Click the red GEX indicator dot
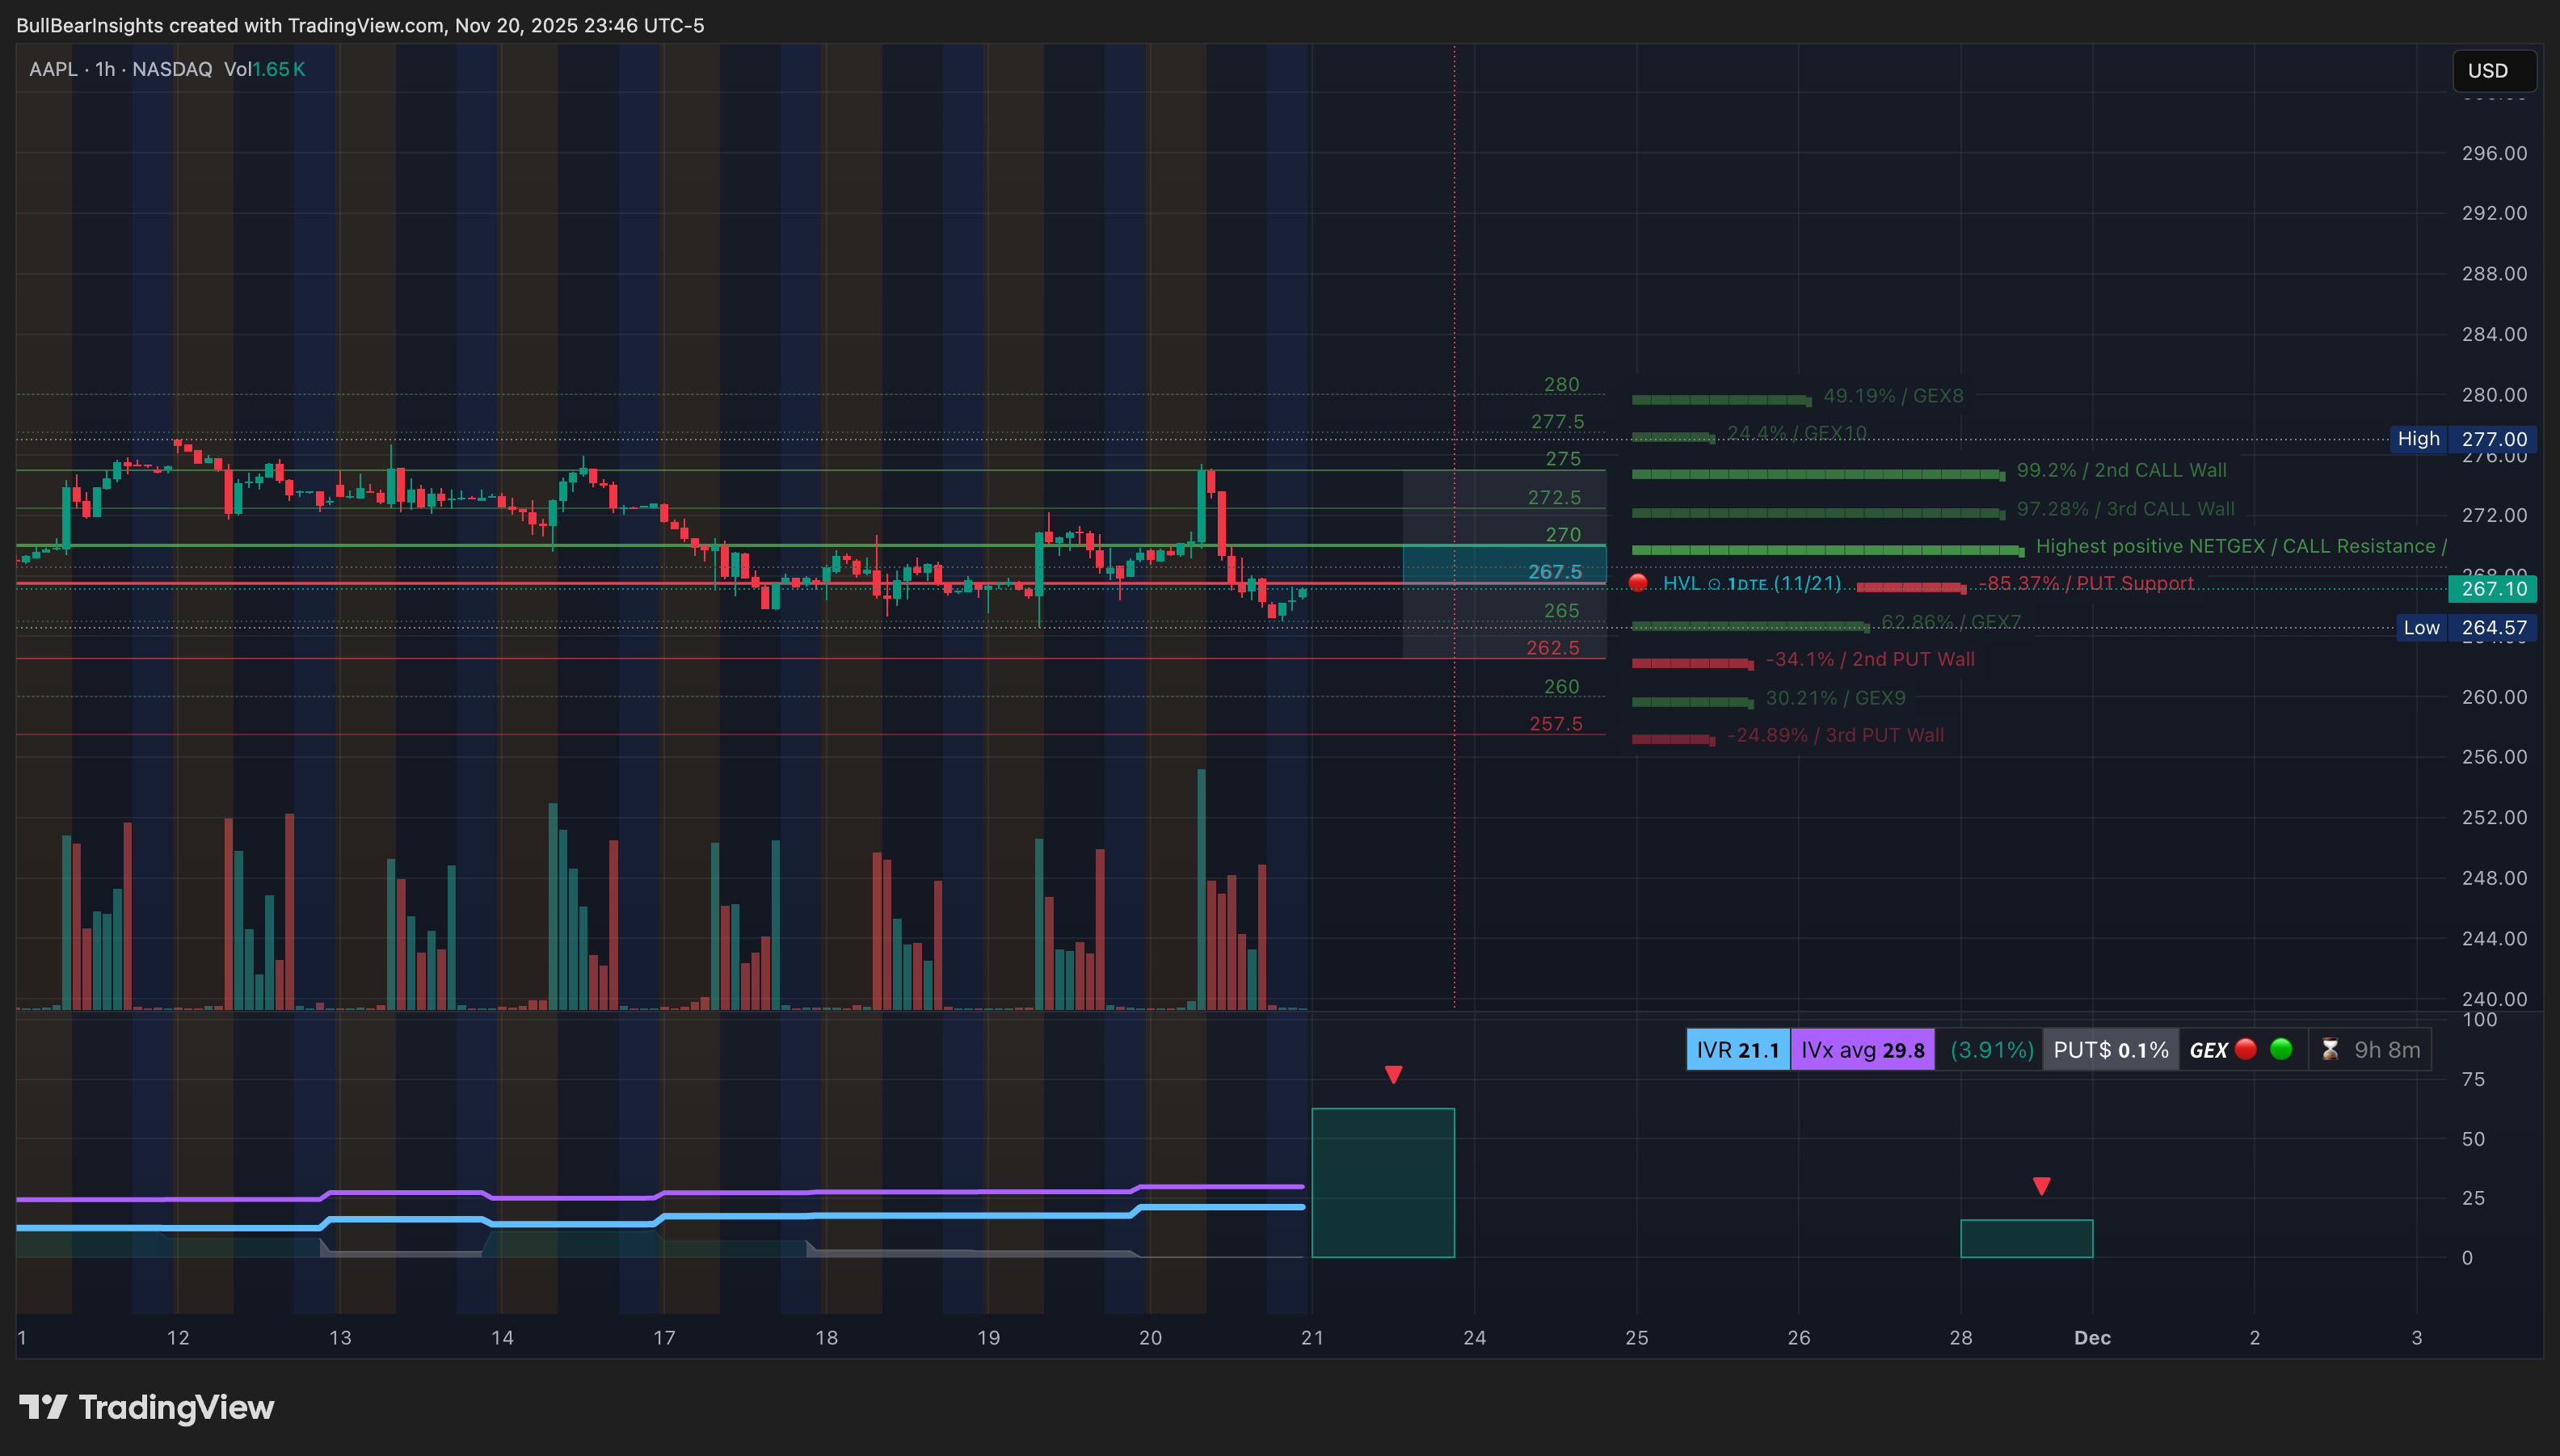This screenshot has height=1456, width=2560. [x=2246, y=1049]
